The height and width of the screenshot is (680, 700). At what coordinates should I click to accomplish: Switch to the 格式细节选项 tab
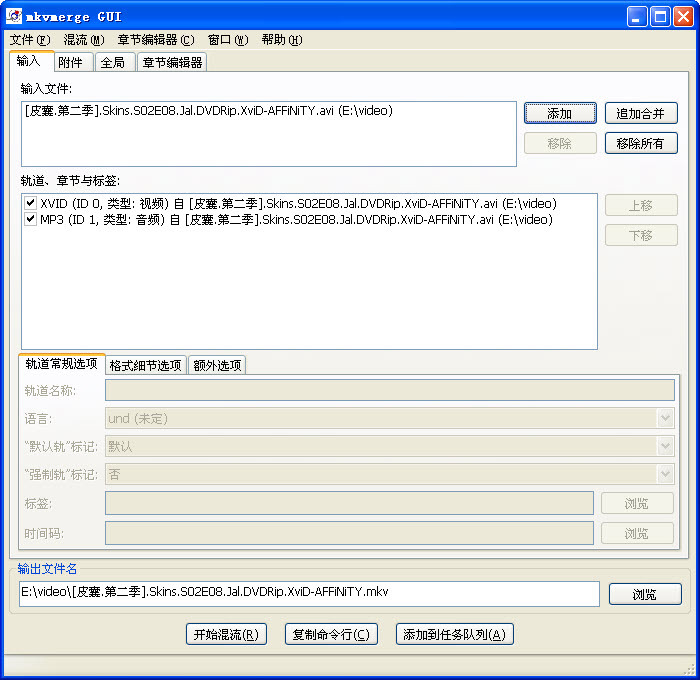[146, 365]
